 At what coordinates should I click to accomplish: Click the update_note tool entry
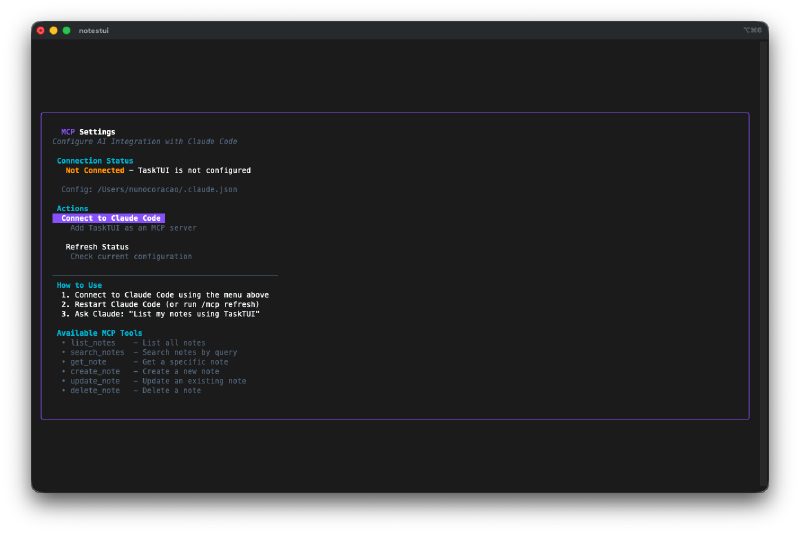95,381
